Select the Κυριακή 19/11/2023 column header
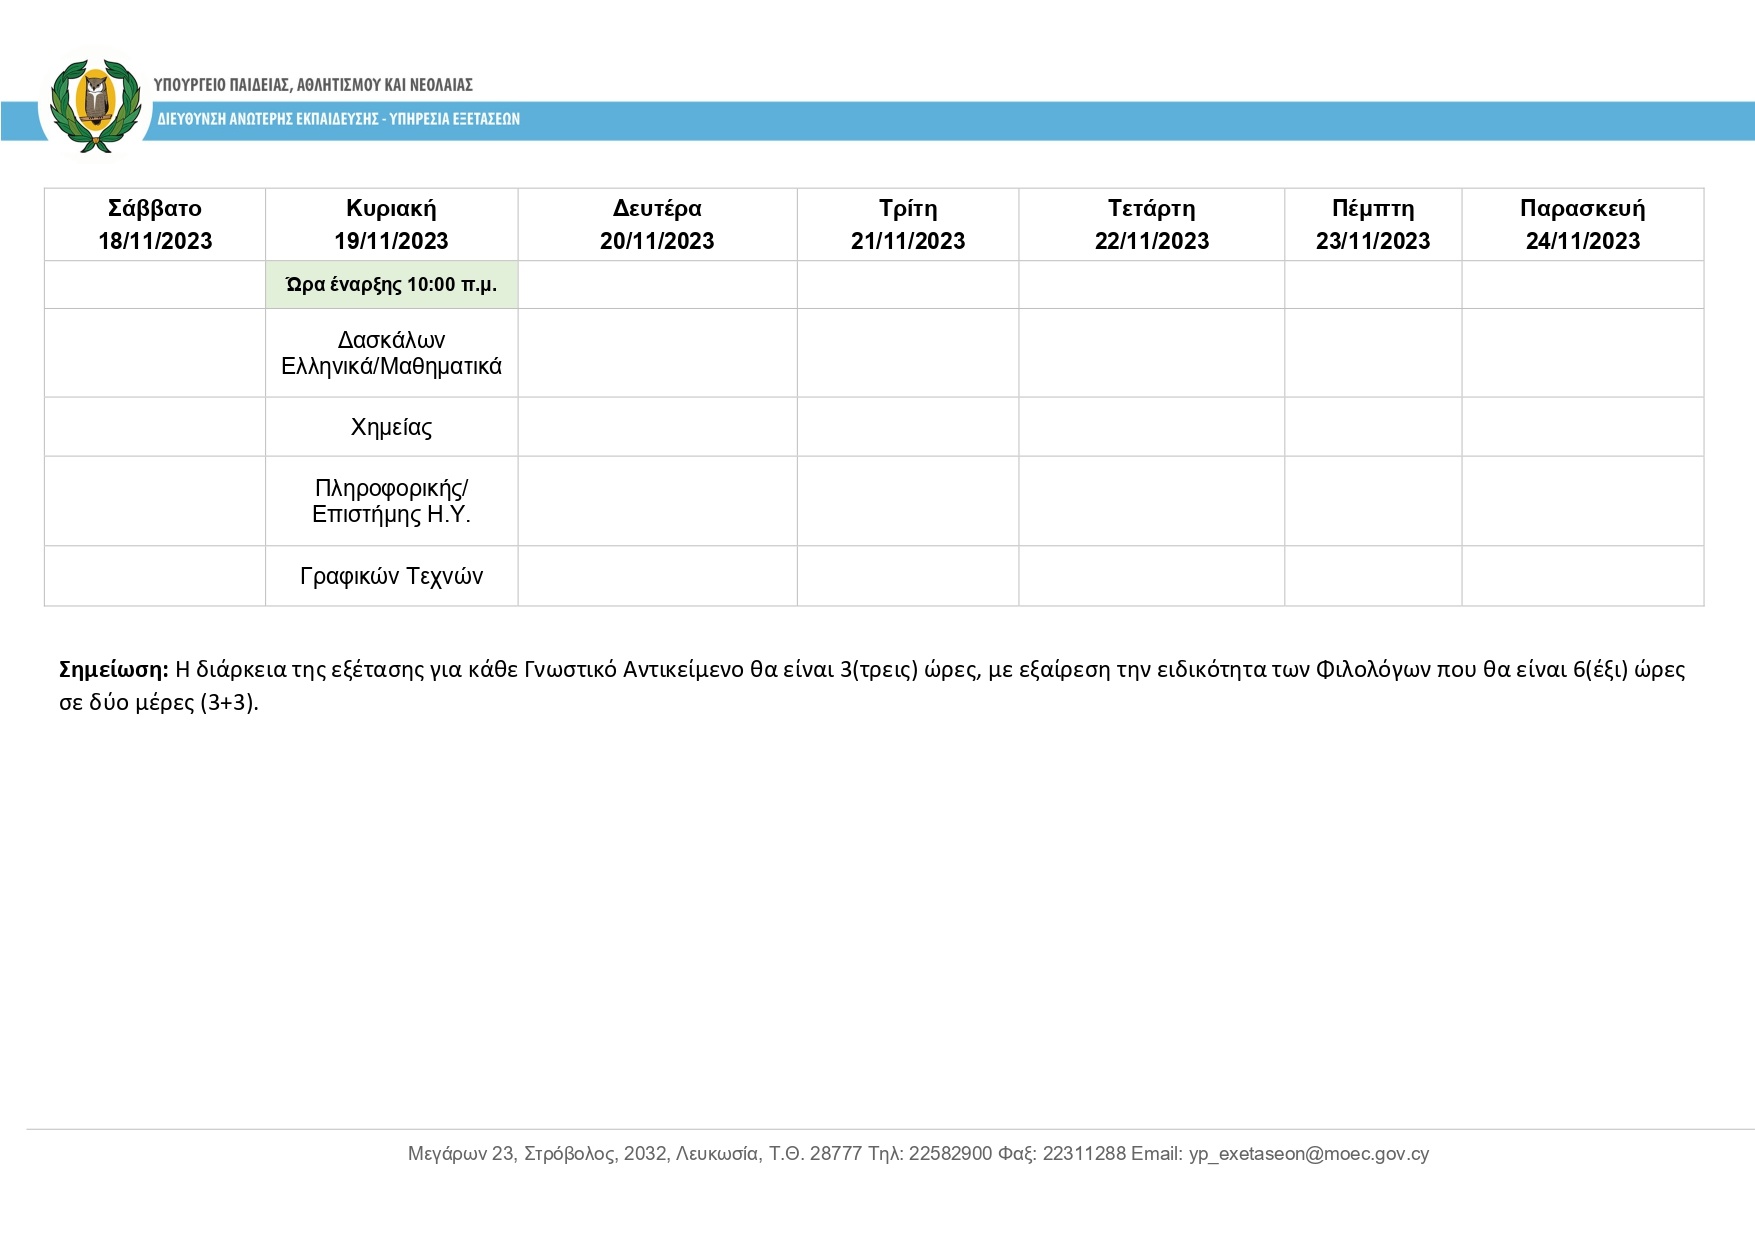 391,224
